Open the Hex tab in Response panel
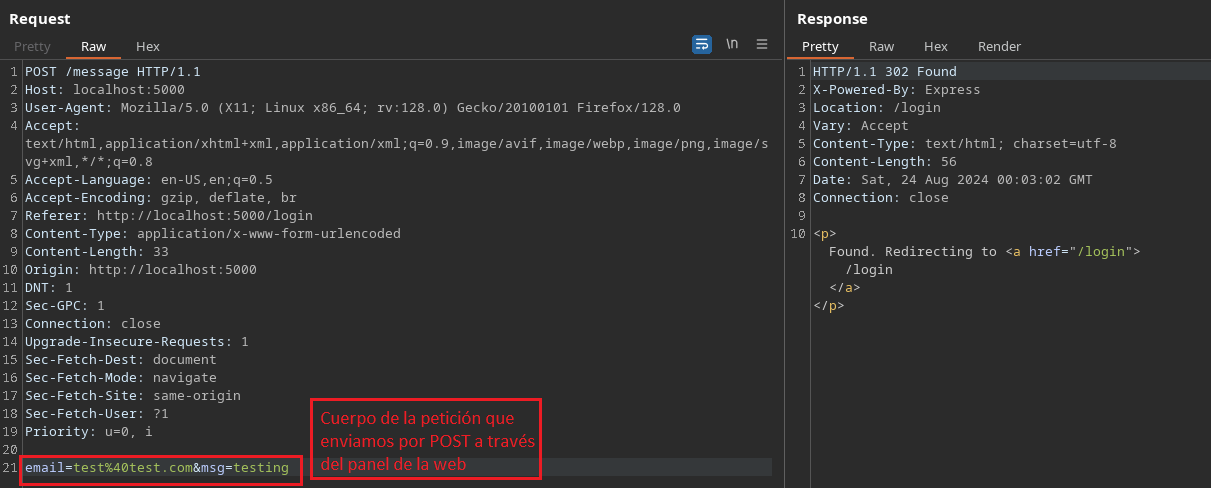This screenshot has width=1211, height=488. pos(936,46)
